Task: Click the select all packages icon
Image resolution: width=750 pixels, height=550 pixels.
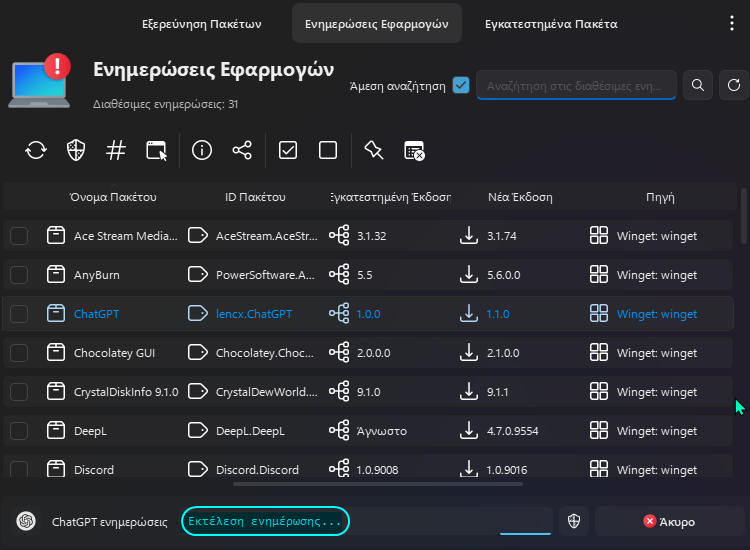Action: coord(288,151)
